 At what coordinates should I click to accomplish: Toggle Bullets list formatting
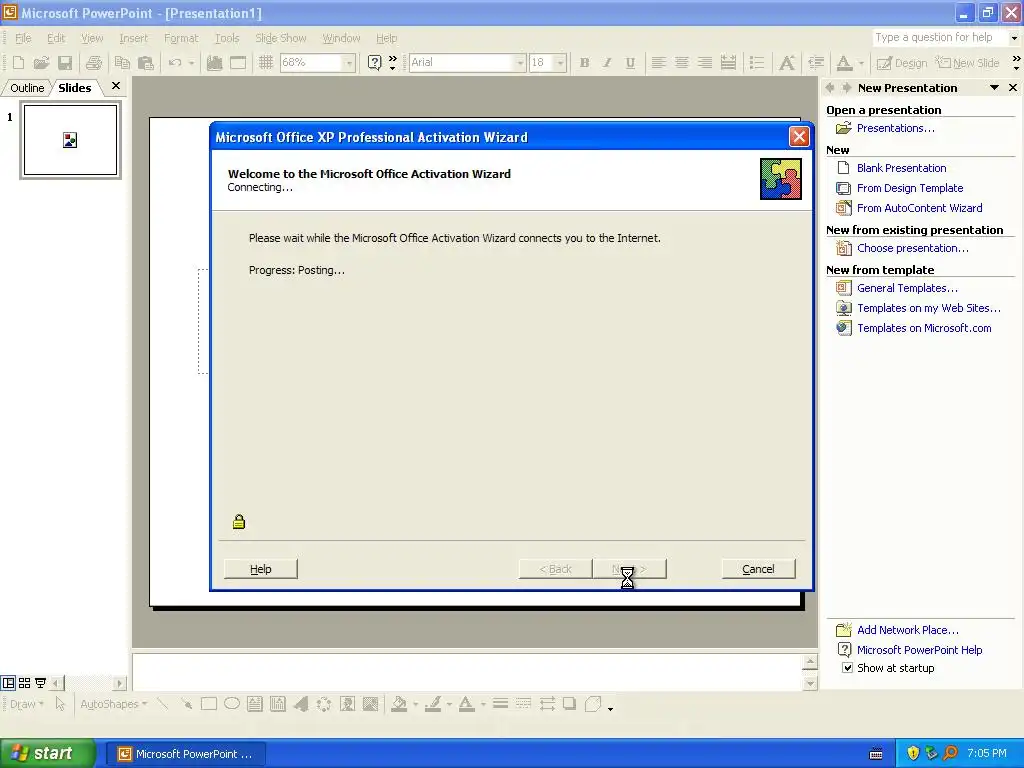[757, 63]
